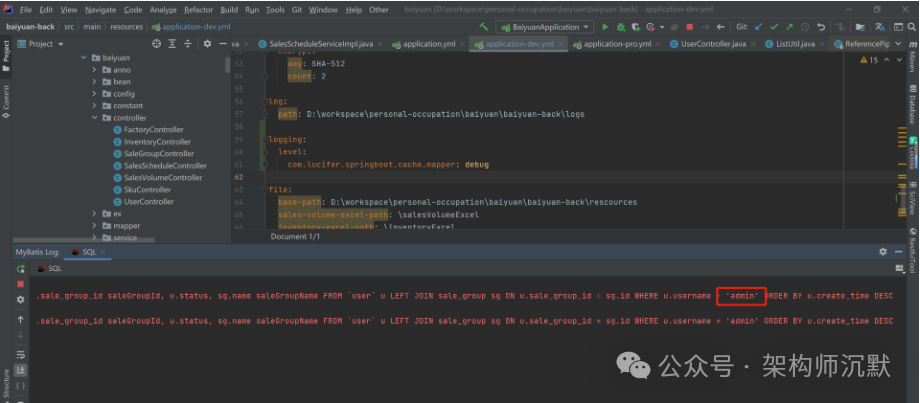
Task: Expand the config folder in project tree
Action: [x=94, y=94]
